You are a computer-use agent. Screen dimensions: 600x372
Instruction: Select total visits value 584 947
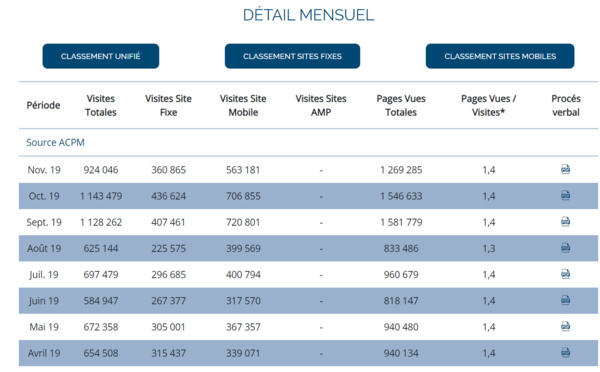tap(101, 301)
